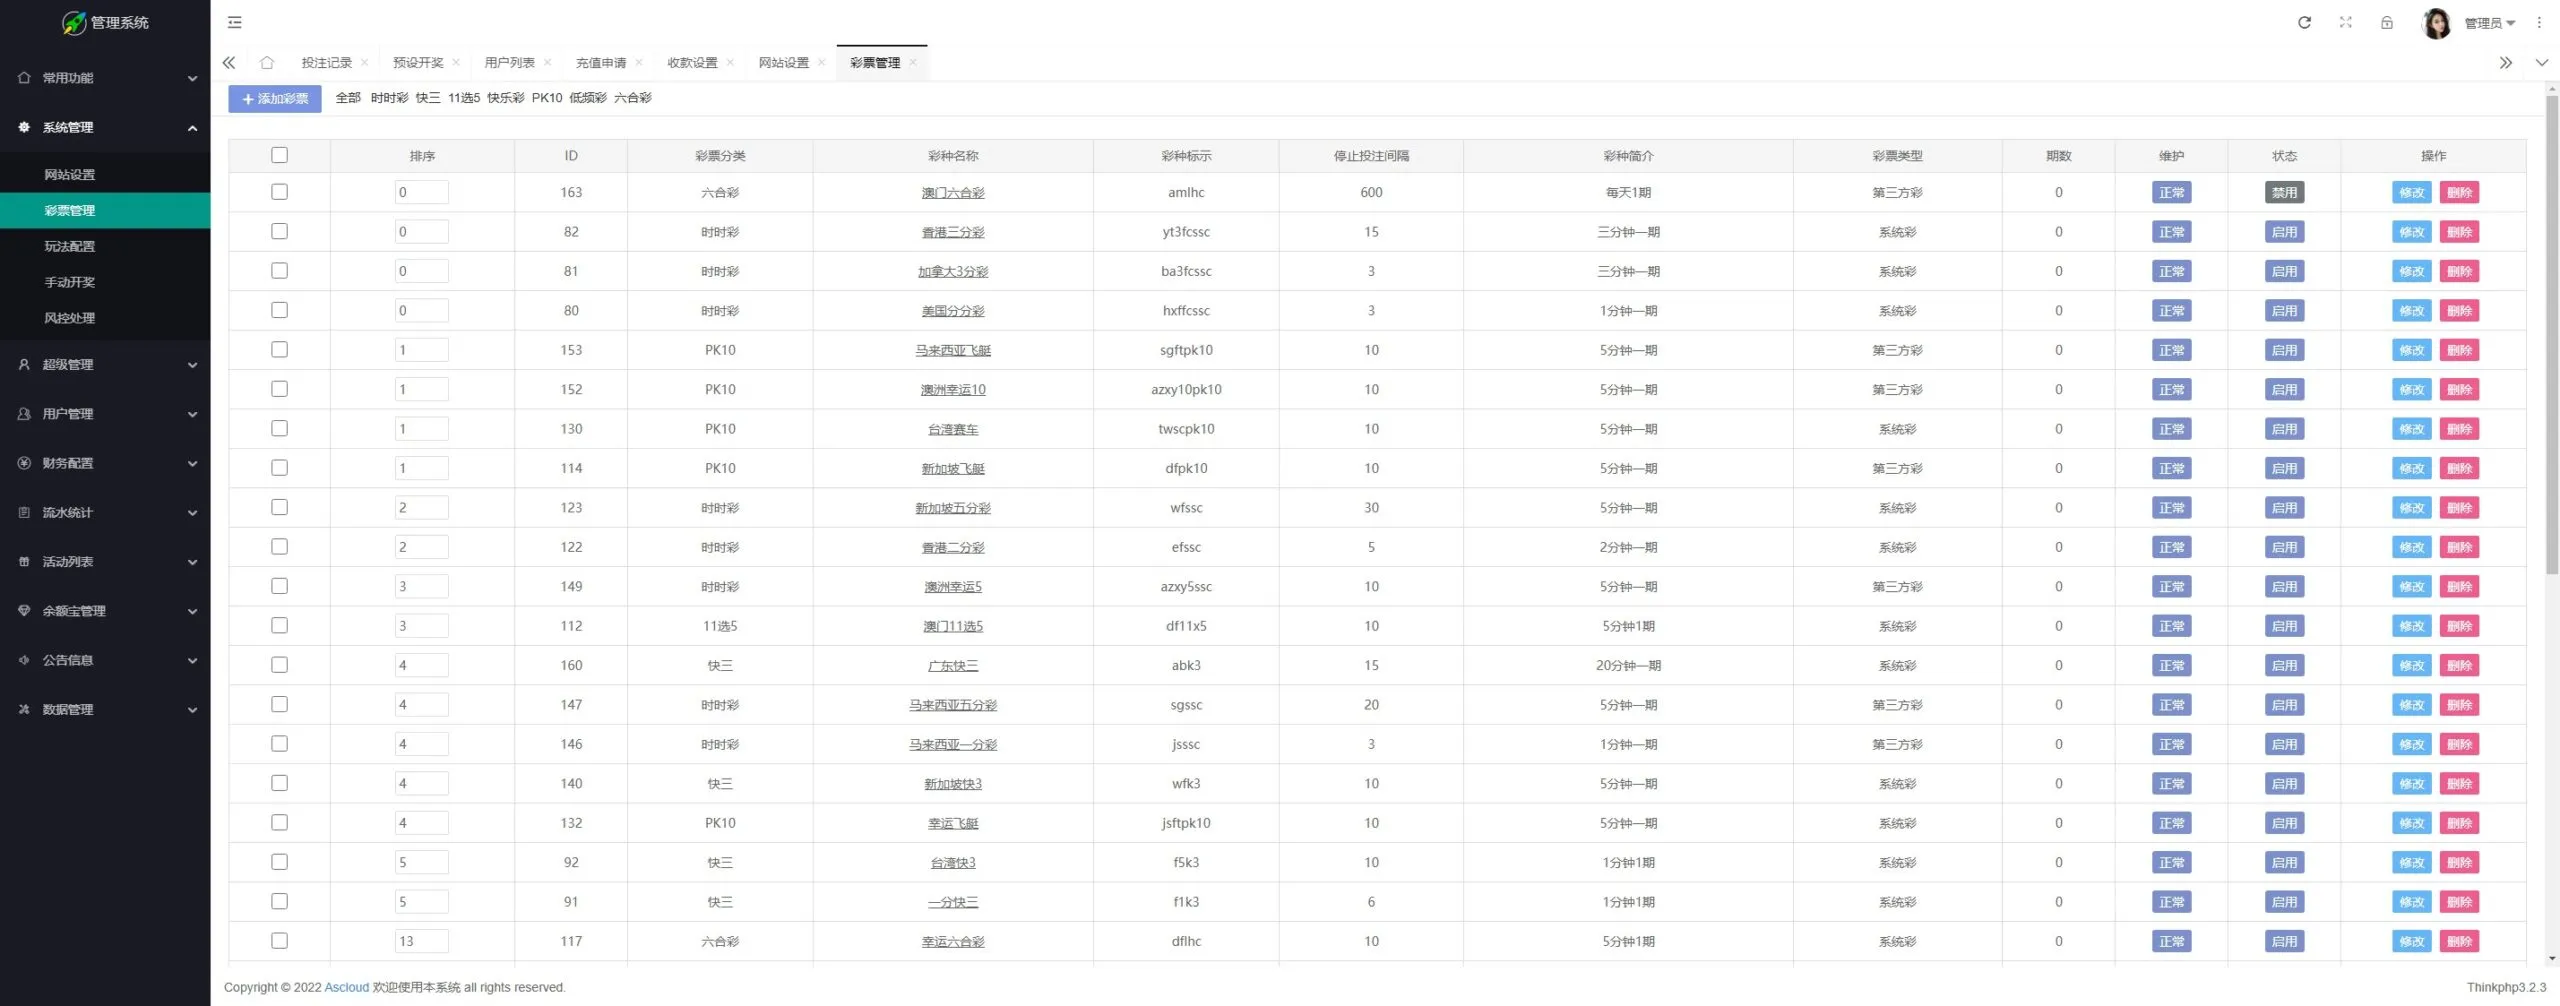Expand the 财务配置 sidebar menu
The height and width of the screenshot is (1006, 2560).
tap(105, 463)
